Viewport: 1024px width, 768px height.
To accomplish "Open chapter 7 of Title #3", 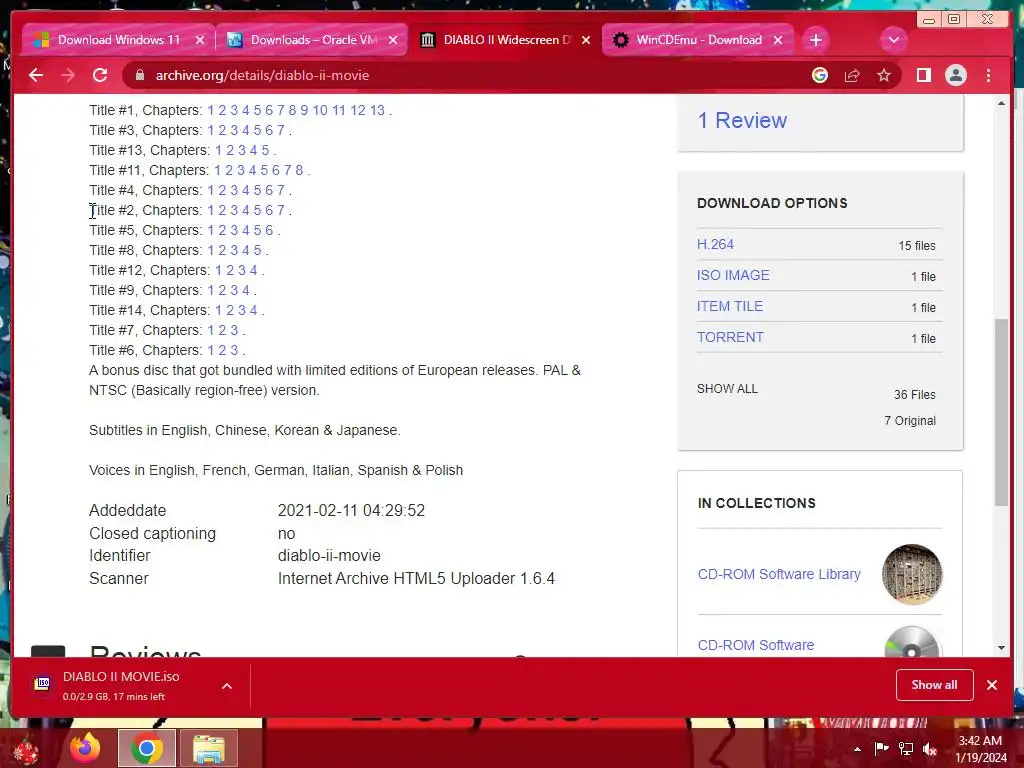I will point(281,131).
